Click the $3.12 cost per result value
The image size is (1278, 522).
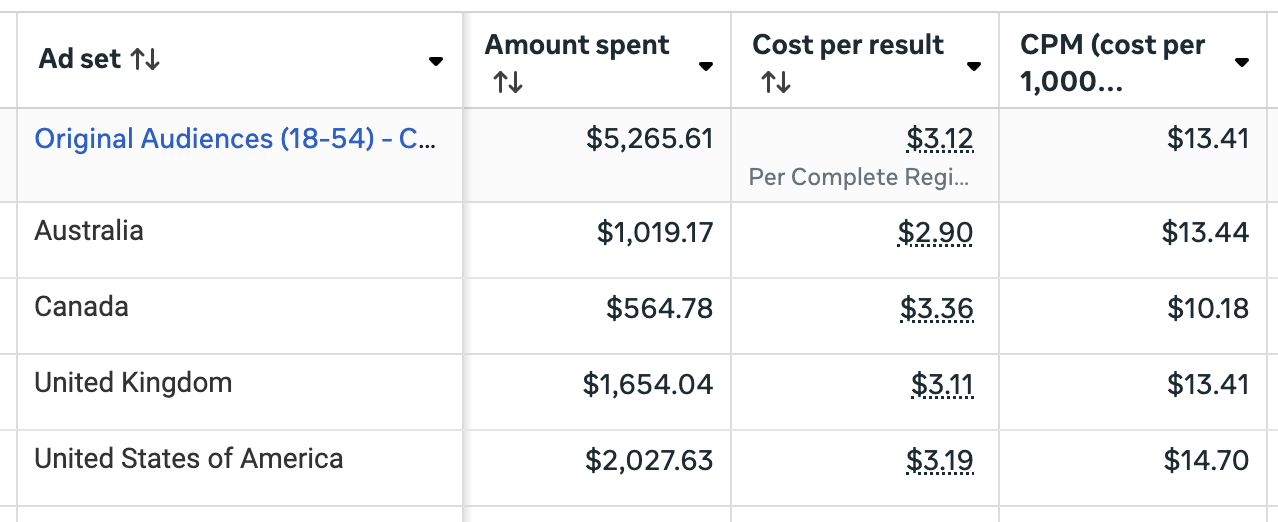pyautogui.click(x=940, y=138)
